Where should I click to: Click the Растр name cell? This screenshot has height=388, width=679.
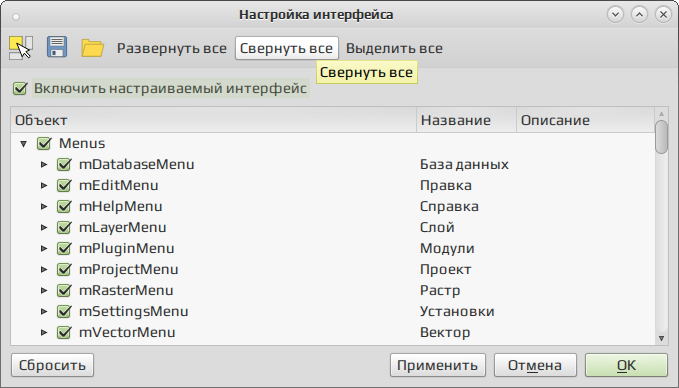tap(440, 291)
